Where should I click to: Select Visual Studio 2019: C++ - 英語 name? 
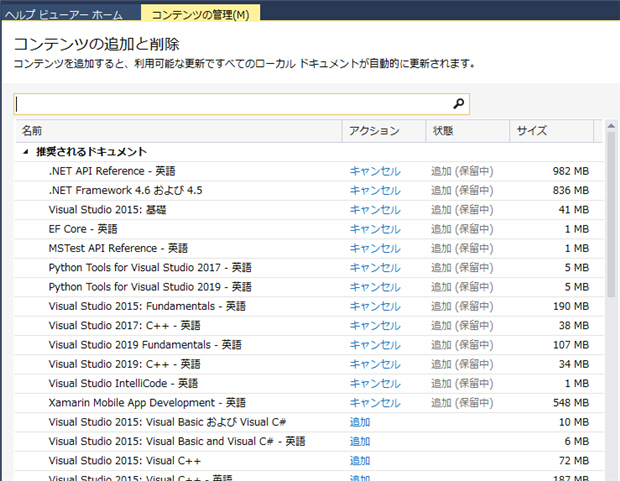(x=125, y=364)
